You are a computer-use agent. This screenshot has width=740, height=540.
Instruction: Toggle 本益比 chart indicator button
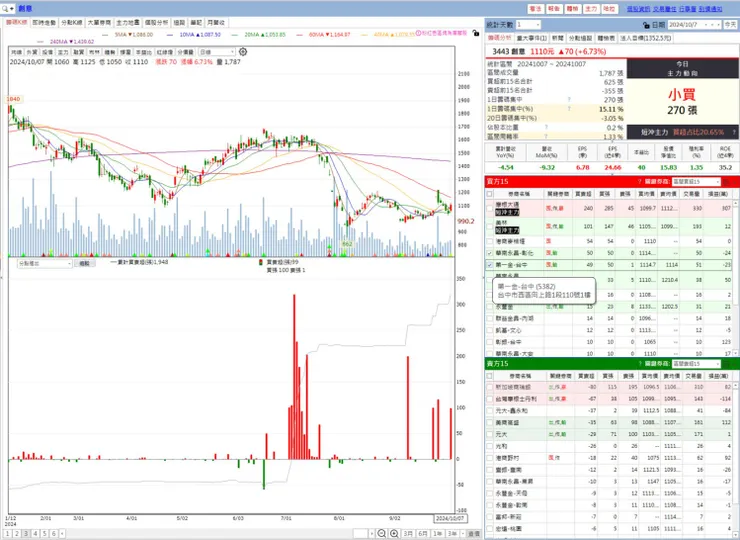144,52
